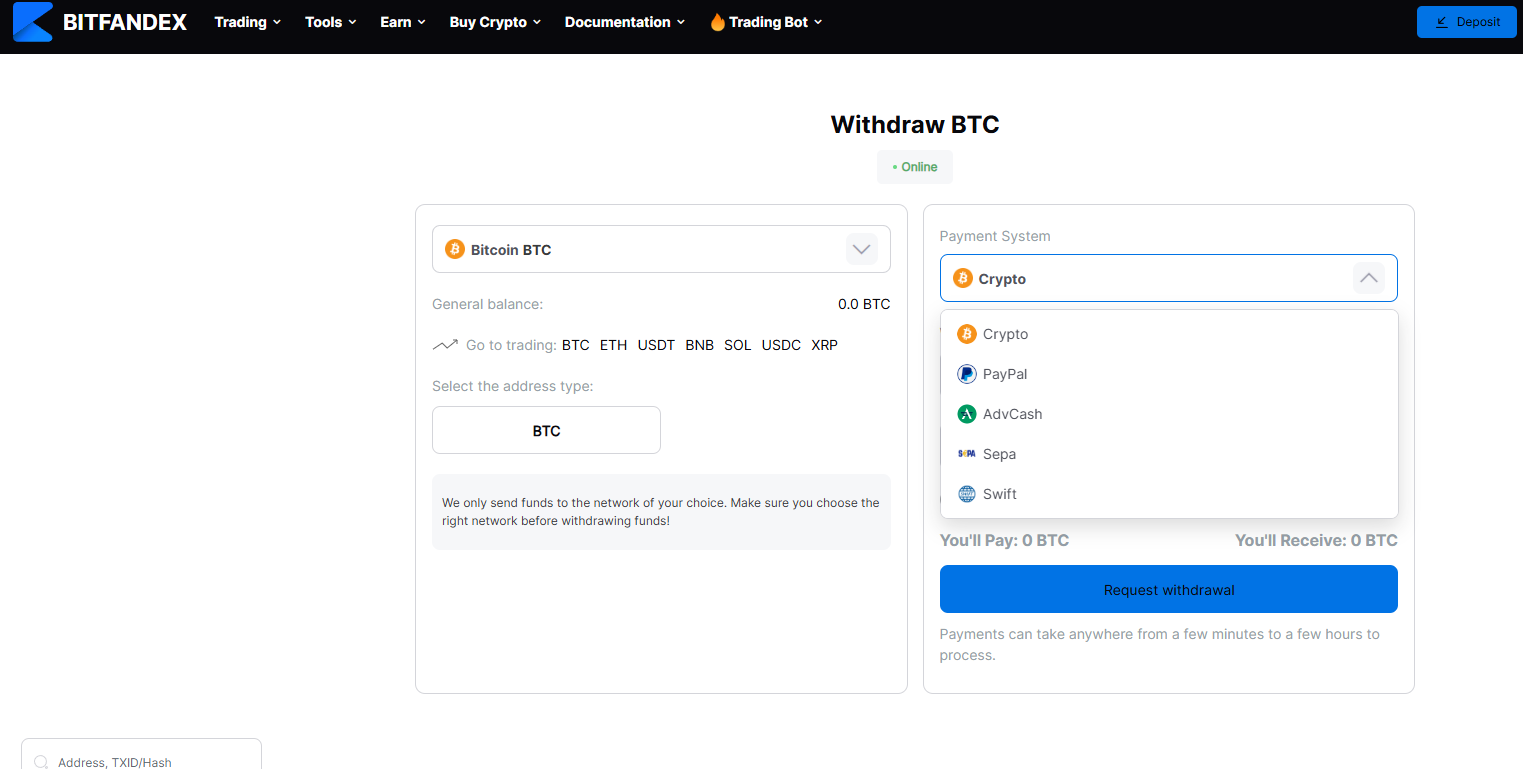Collapse the Payment System dropdown chevron
This screenshot has width=1523, height=769.
click(x=1369, y=278)
